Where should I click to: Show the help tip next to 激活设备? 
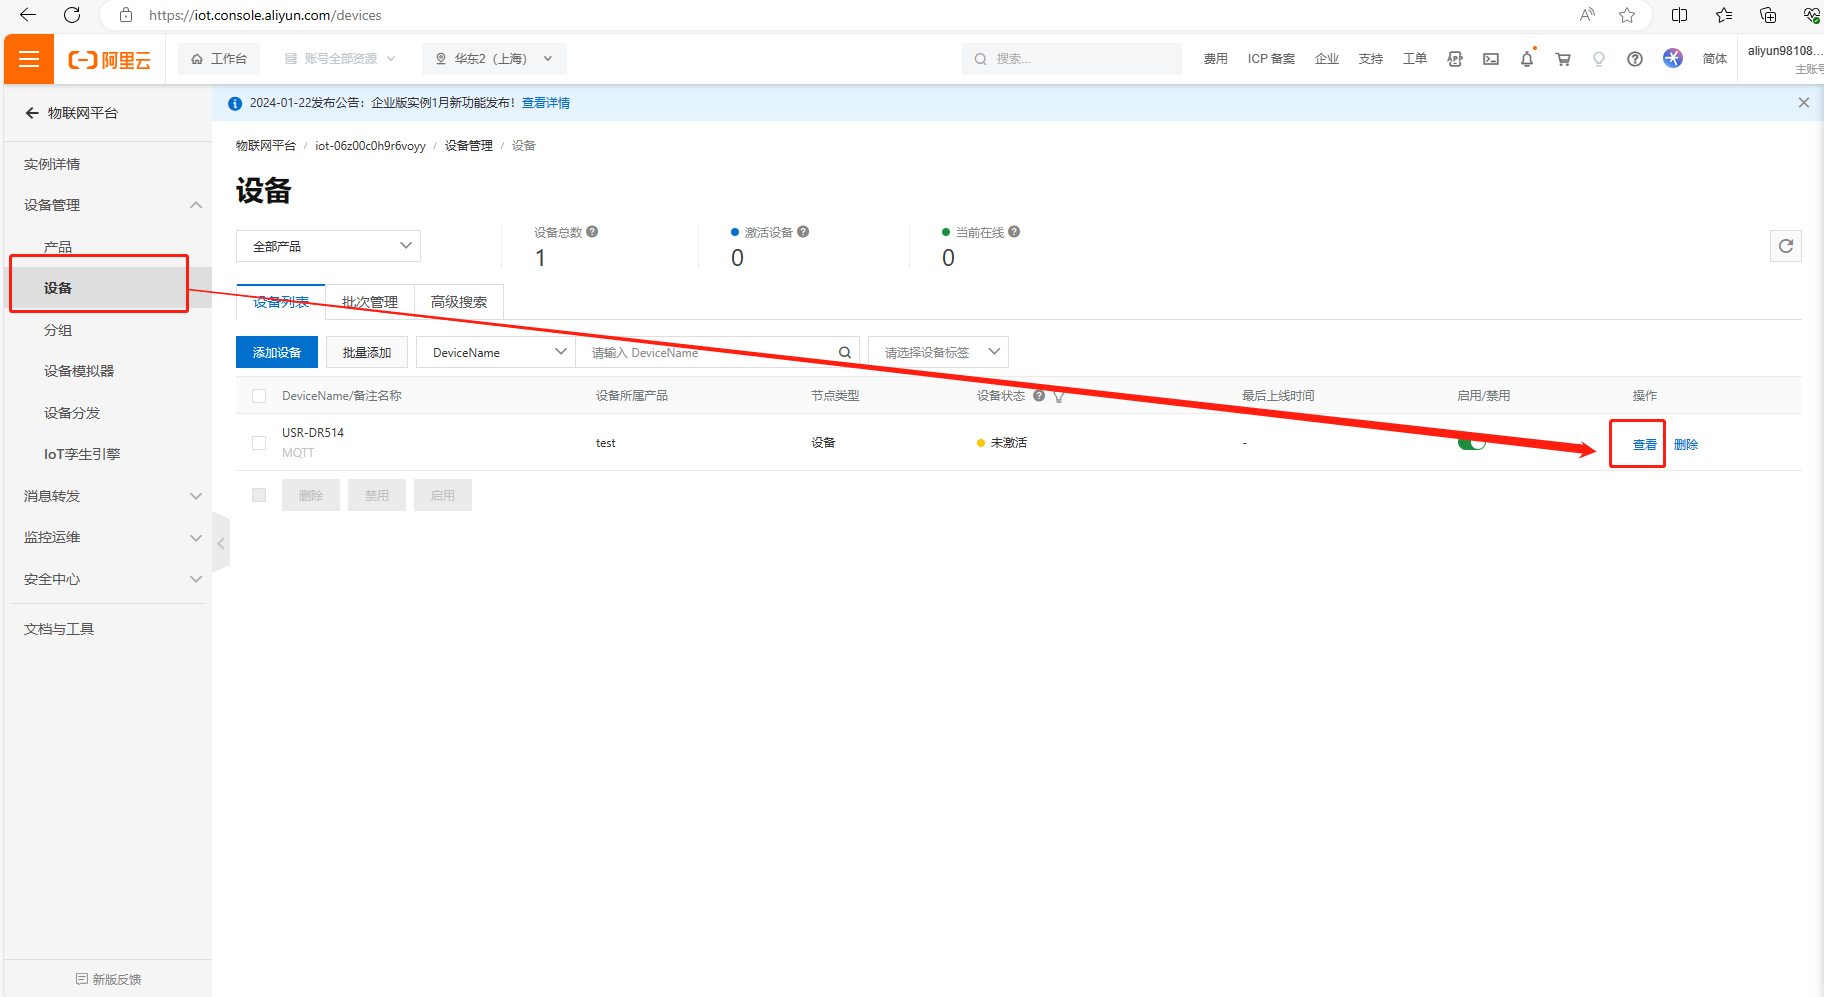click(x=803, y=232)
